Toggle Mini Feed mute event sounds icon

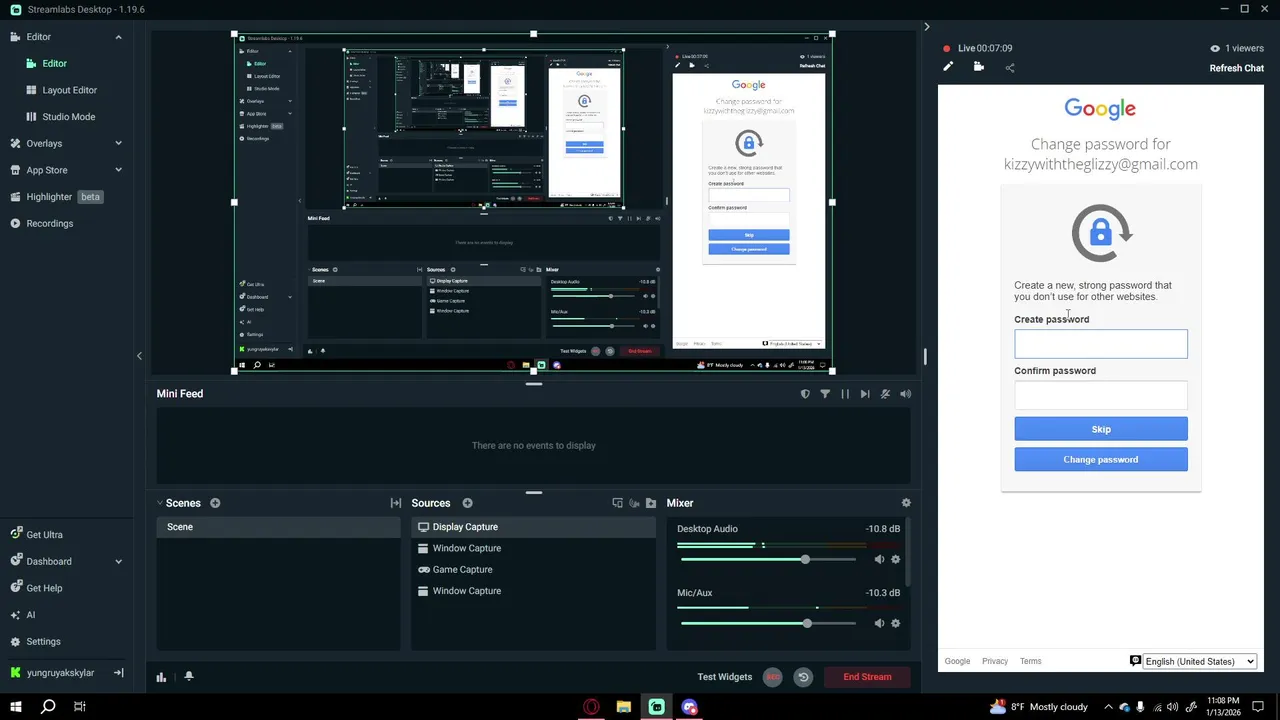tap(885, 394)
